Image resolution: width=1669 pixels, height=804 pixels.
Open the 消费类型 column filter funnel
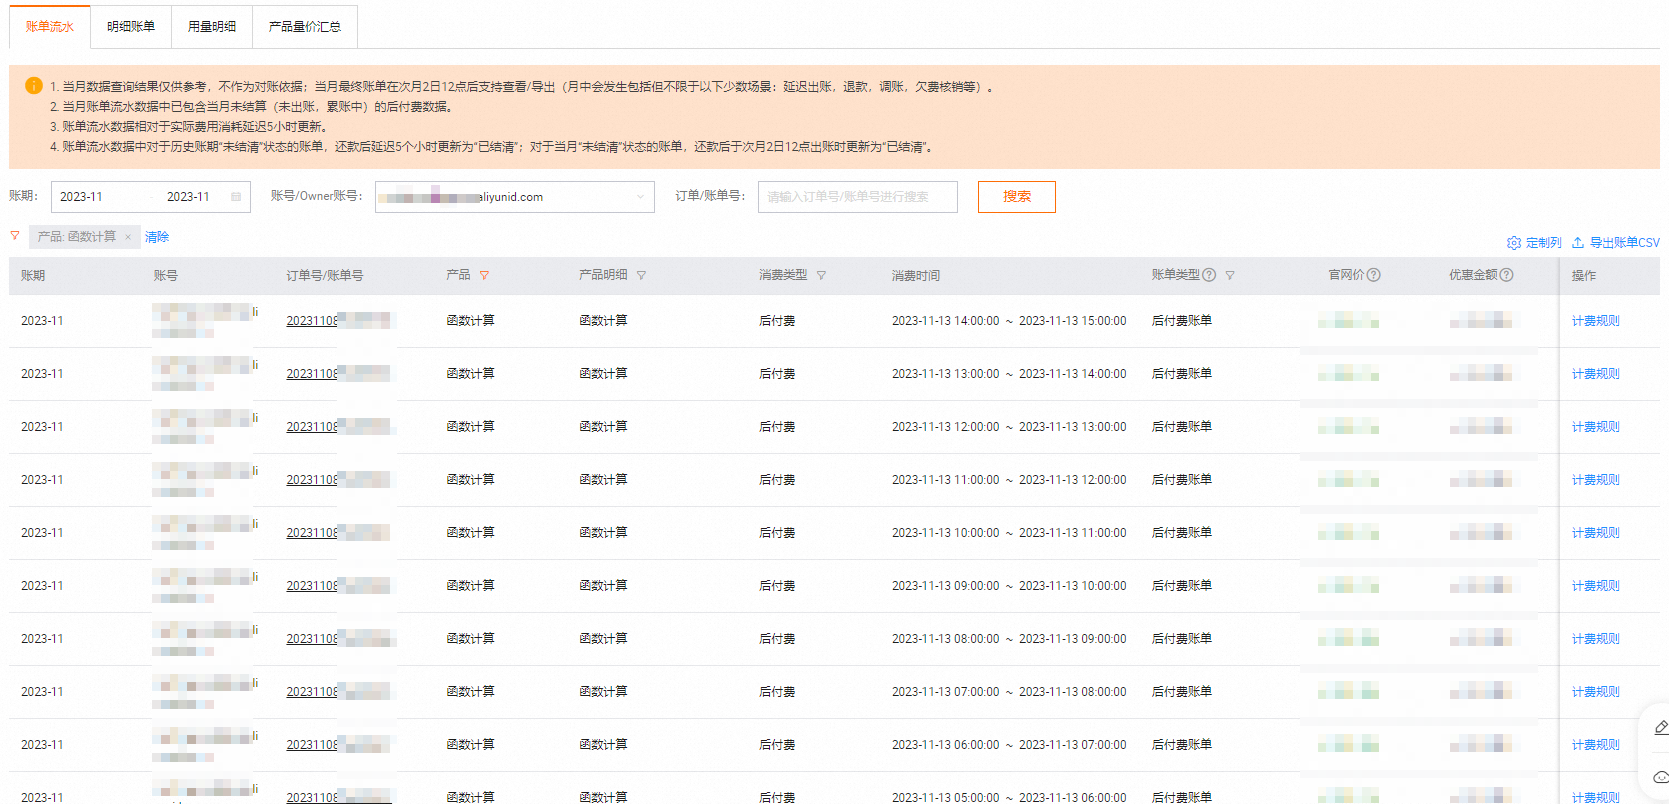(821, 275)
